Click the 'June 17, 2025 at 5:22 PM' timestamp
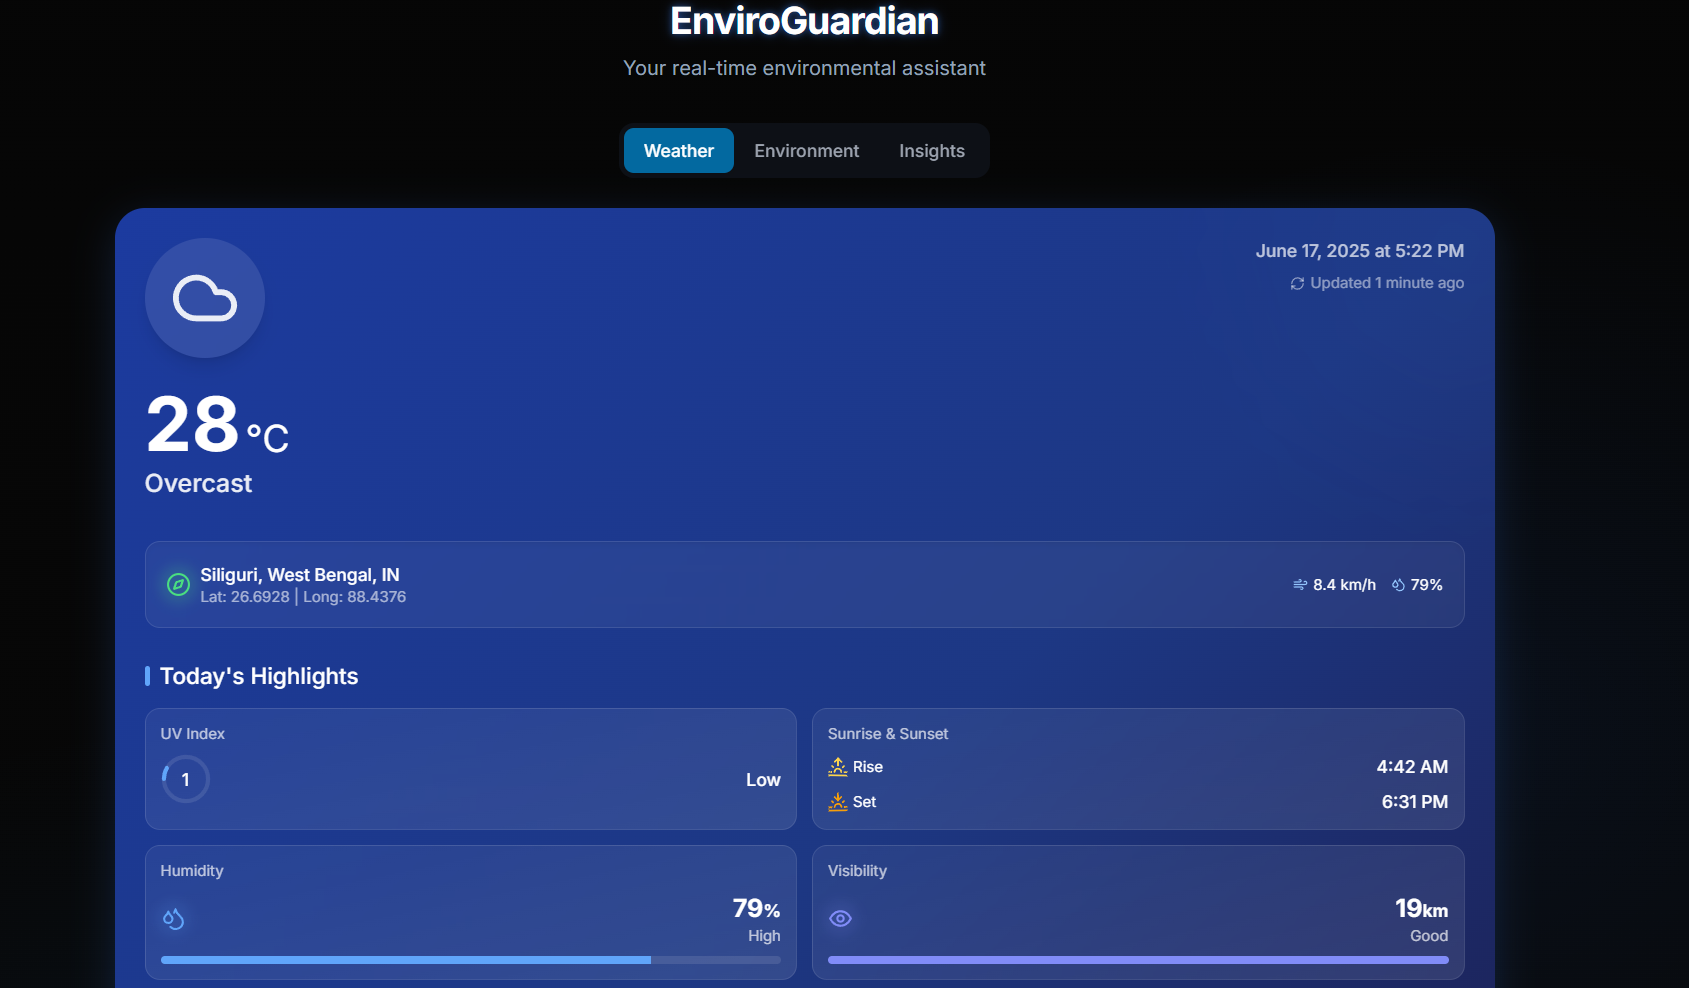 tap(1360, 251)
